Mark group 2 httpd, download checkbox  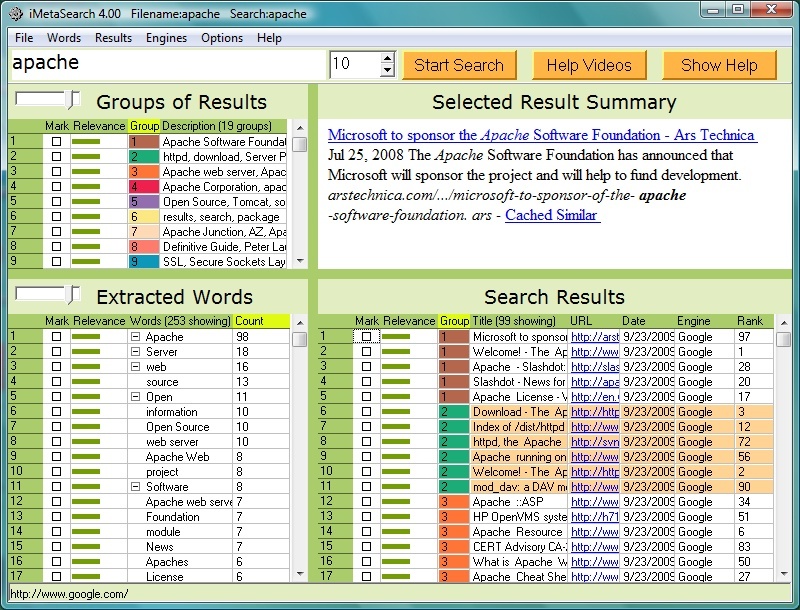57,157
